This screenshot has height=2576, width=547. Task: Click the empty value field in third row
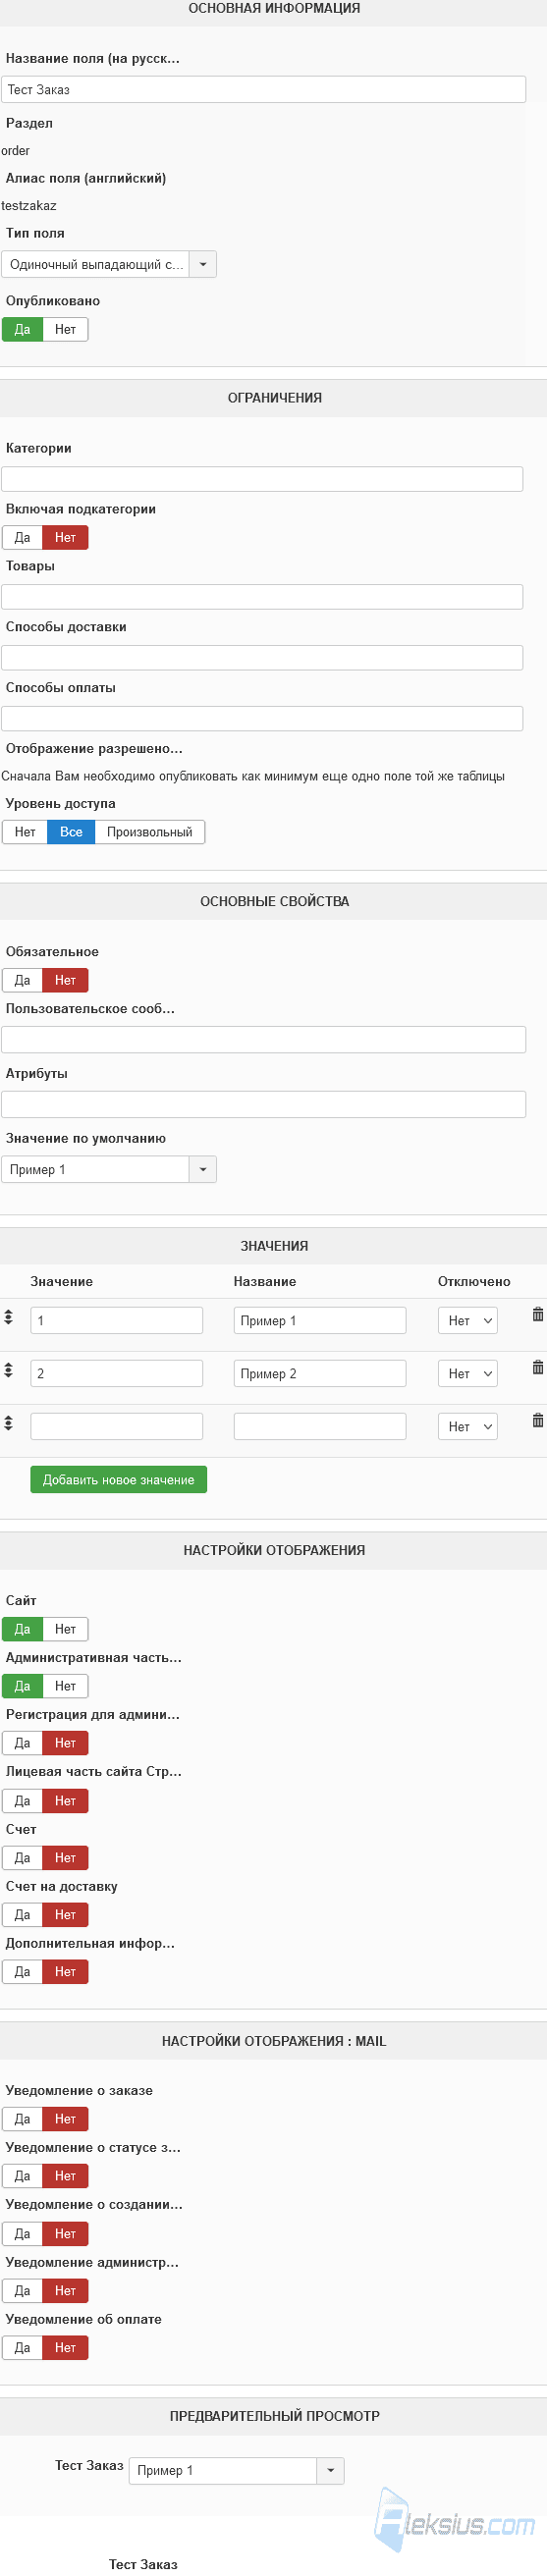pos(117,1426)
